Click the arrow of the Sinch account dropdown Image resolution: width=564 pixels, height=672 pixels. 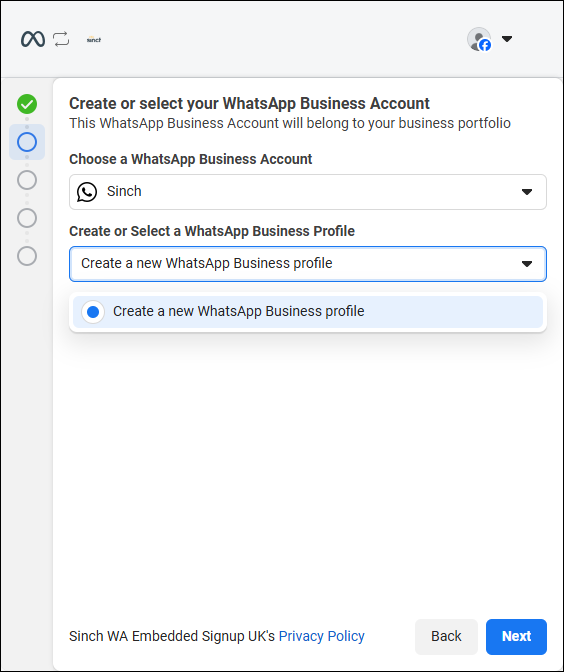[x=527, y=192]
